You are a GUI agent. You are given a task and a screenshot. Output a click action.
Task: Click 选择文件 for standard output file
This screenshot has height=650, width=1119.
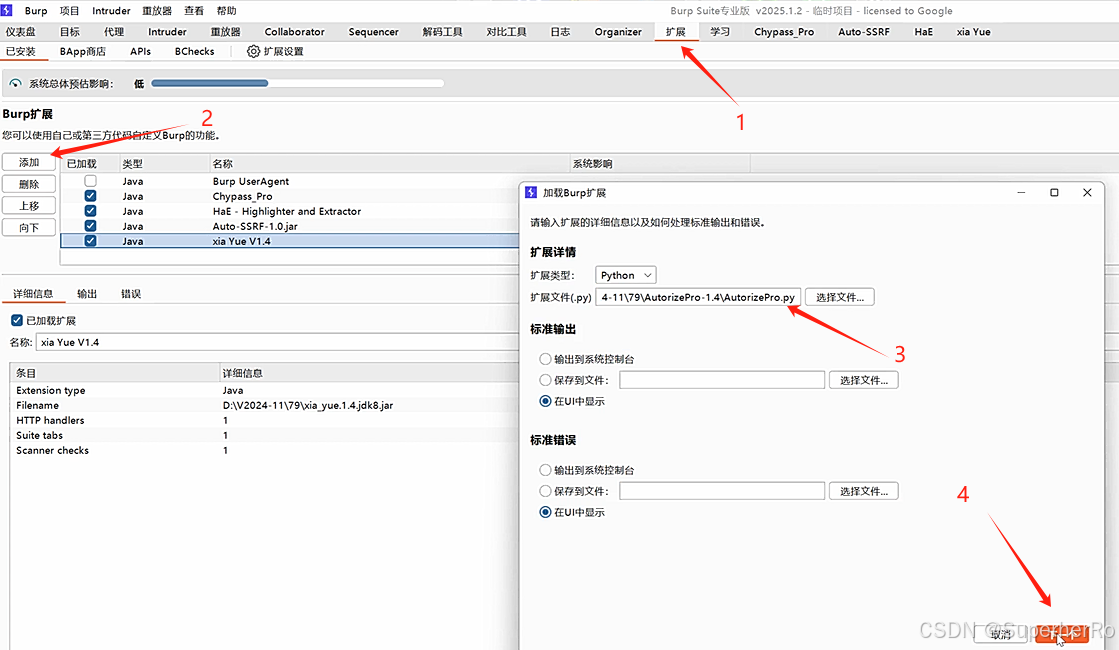(864, 380)
